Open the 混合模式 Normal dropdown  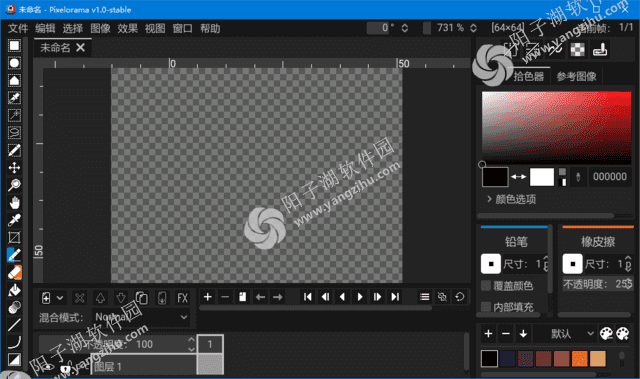[x=141, y=317]
